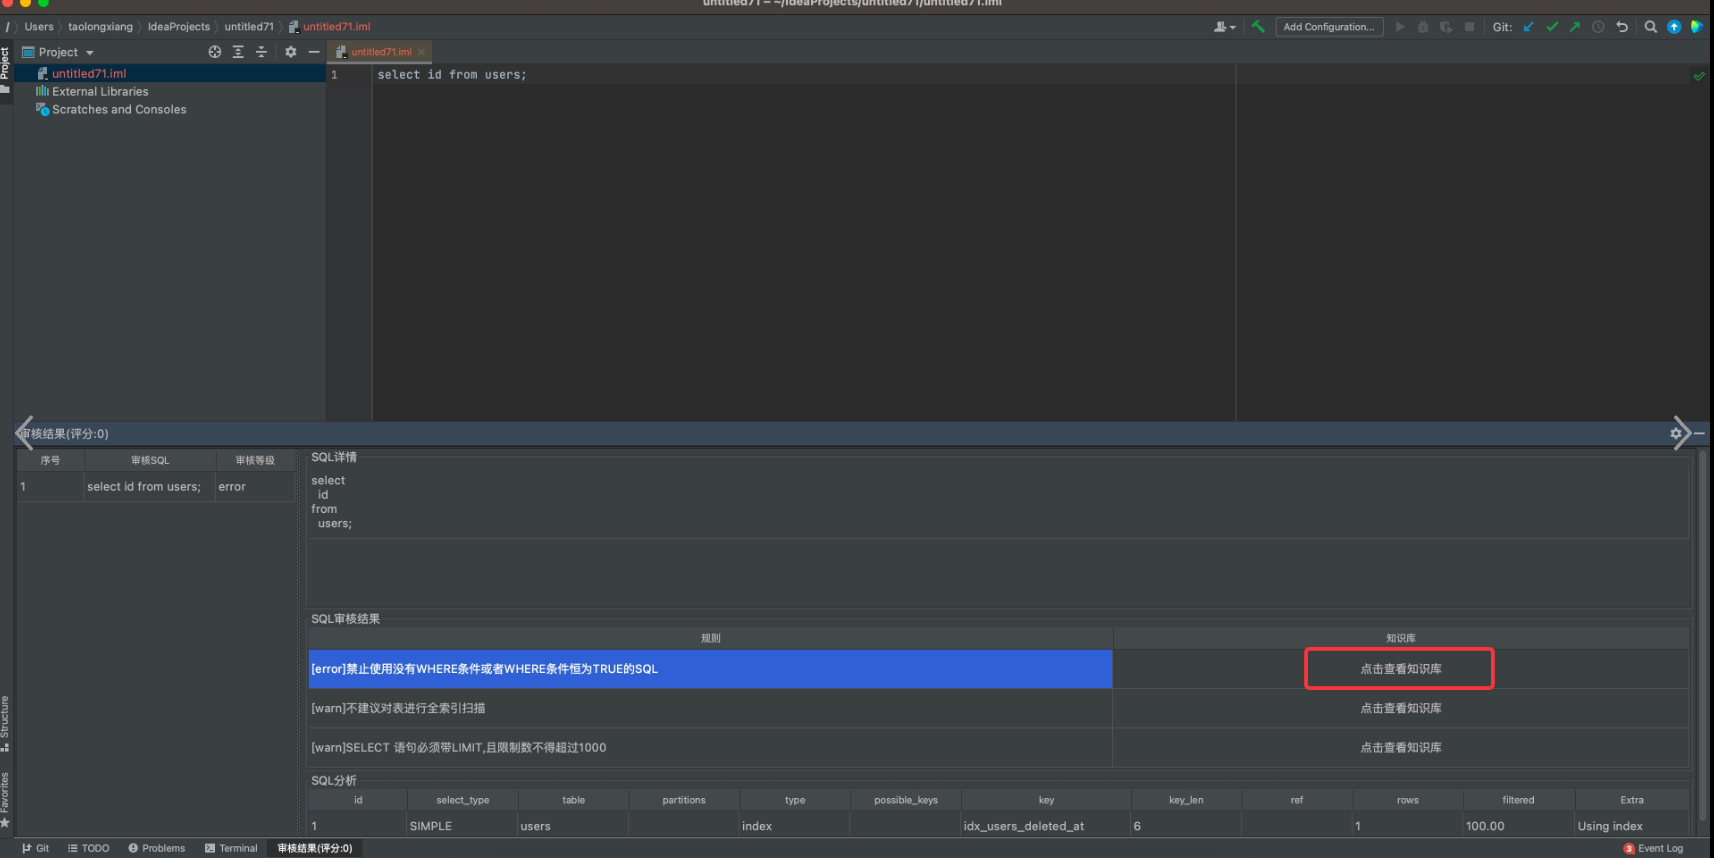This screenshot has width=1714, height=858.
Task: Click the Stop square icon
Action: point(1469,27)
